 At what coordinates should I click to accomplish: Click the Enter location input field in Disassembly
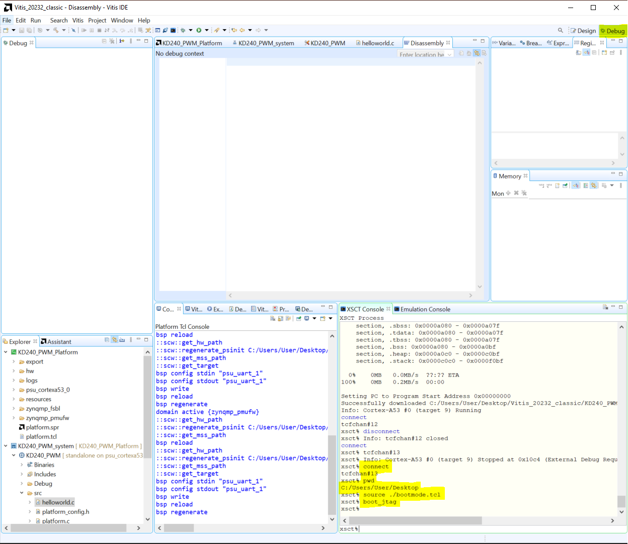(x=421, y=54)
